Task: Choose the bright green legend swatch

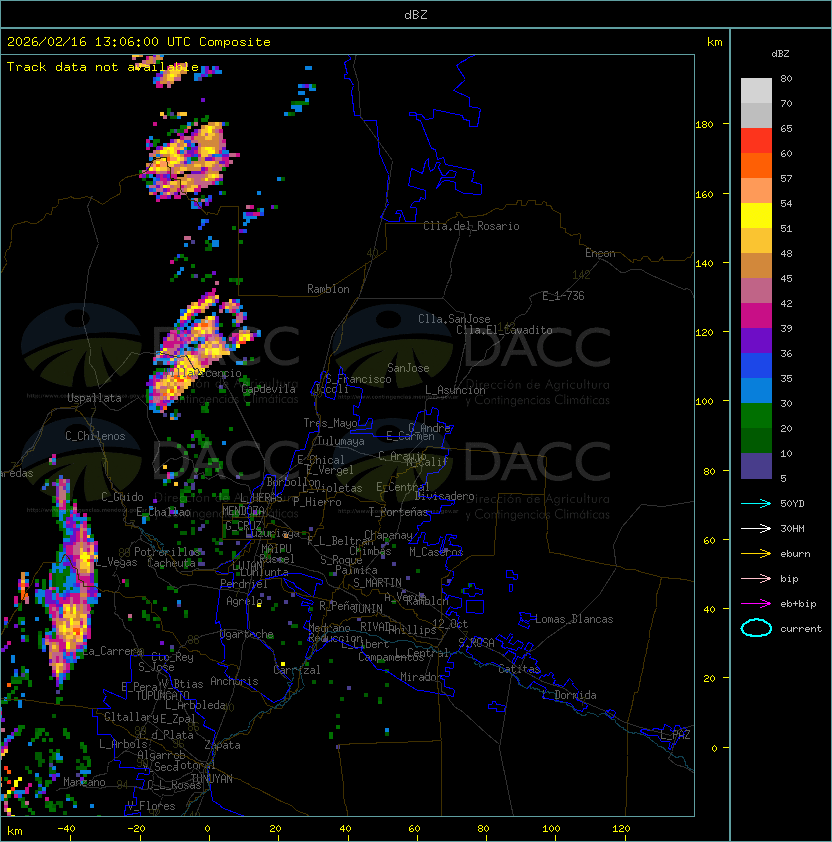Action: pos(756,415)
